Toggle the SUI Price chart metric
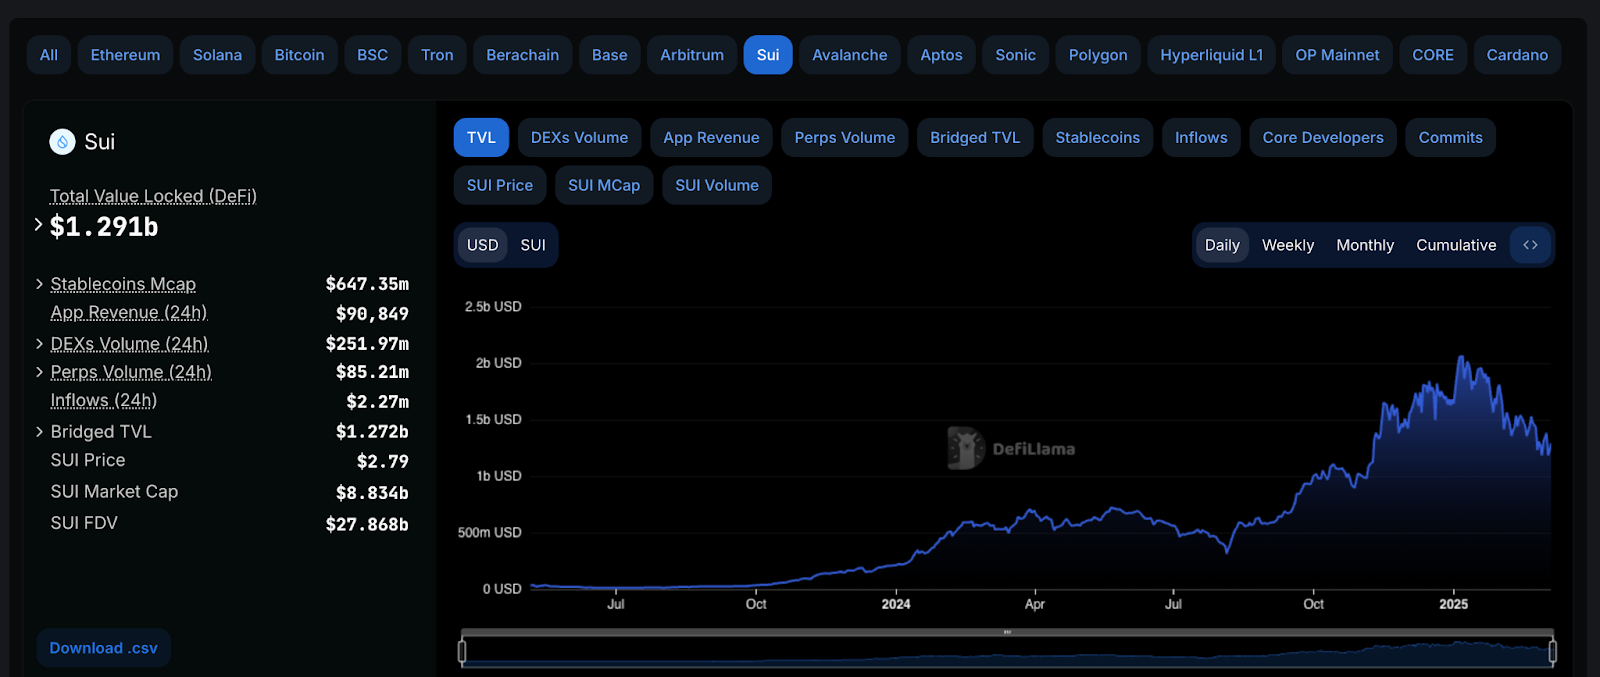The image size is (1600, 677). click(x=500, y=186)
